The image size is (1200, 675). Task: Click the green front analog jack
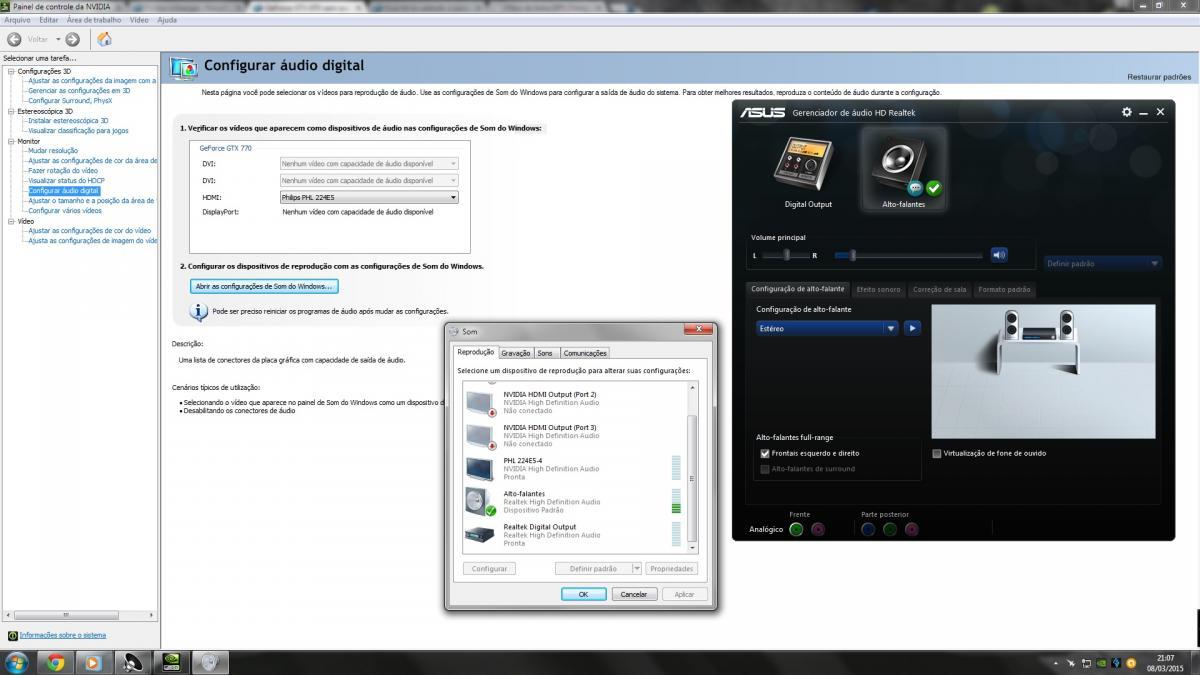[x=796, y=529]
